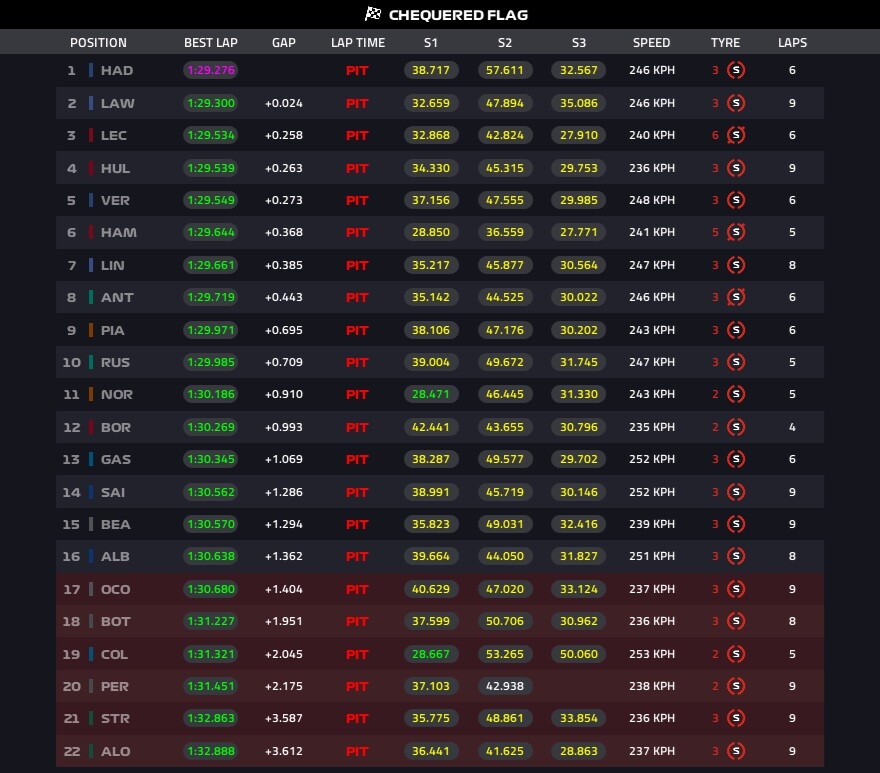Click PIA's orange team color bar
Viewport: 880px width, 773px height.
(x=91, y=330)
